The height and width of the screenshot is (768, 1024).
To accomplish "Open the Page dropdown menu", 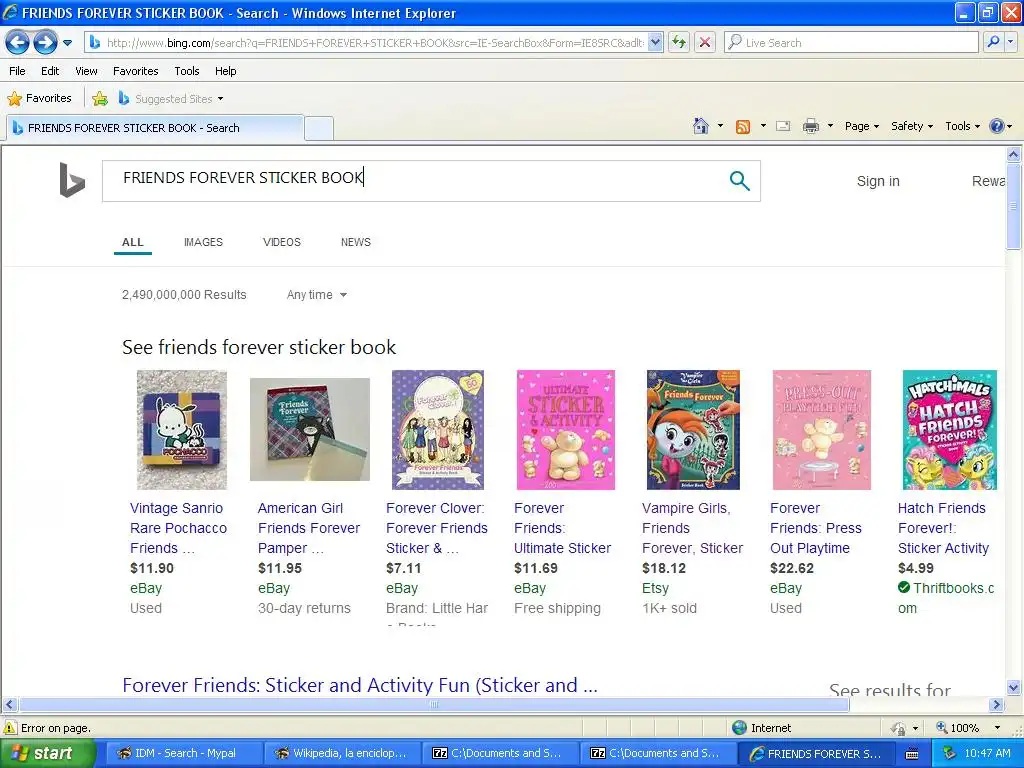I will click(861, 126).
